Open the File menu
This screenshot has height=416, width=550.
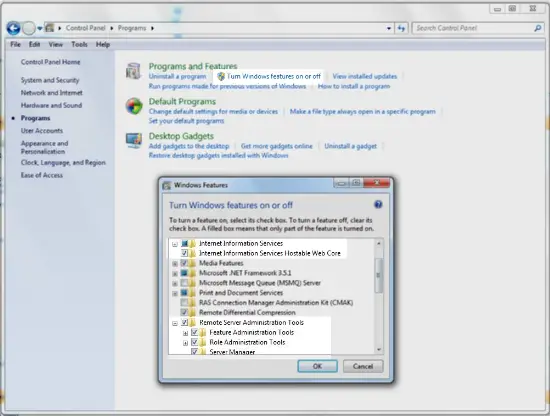(x=15, y=44)
